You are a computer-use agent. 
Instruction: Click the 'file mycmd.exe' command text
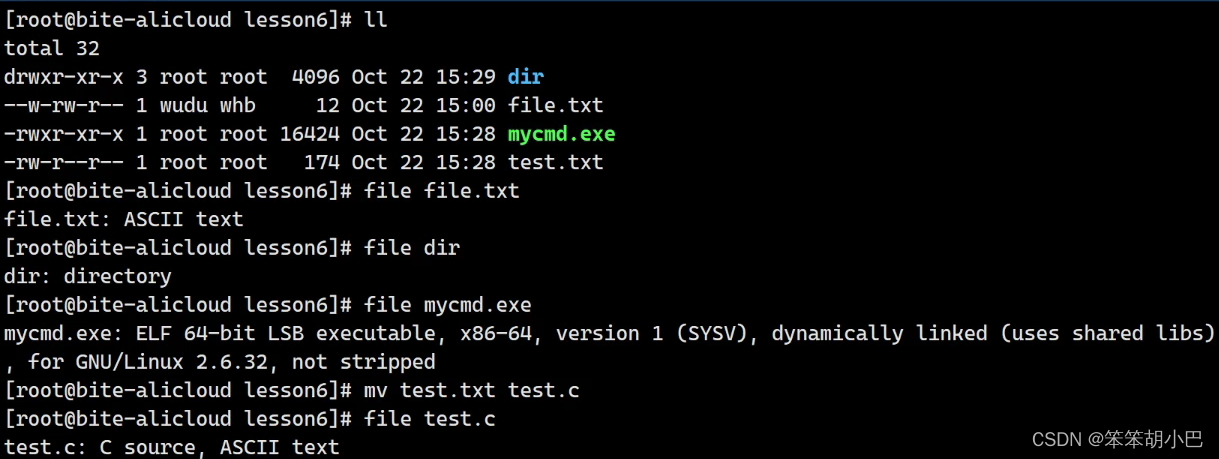pos(447,304)
